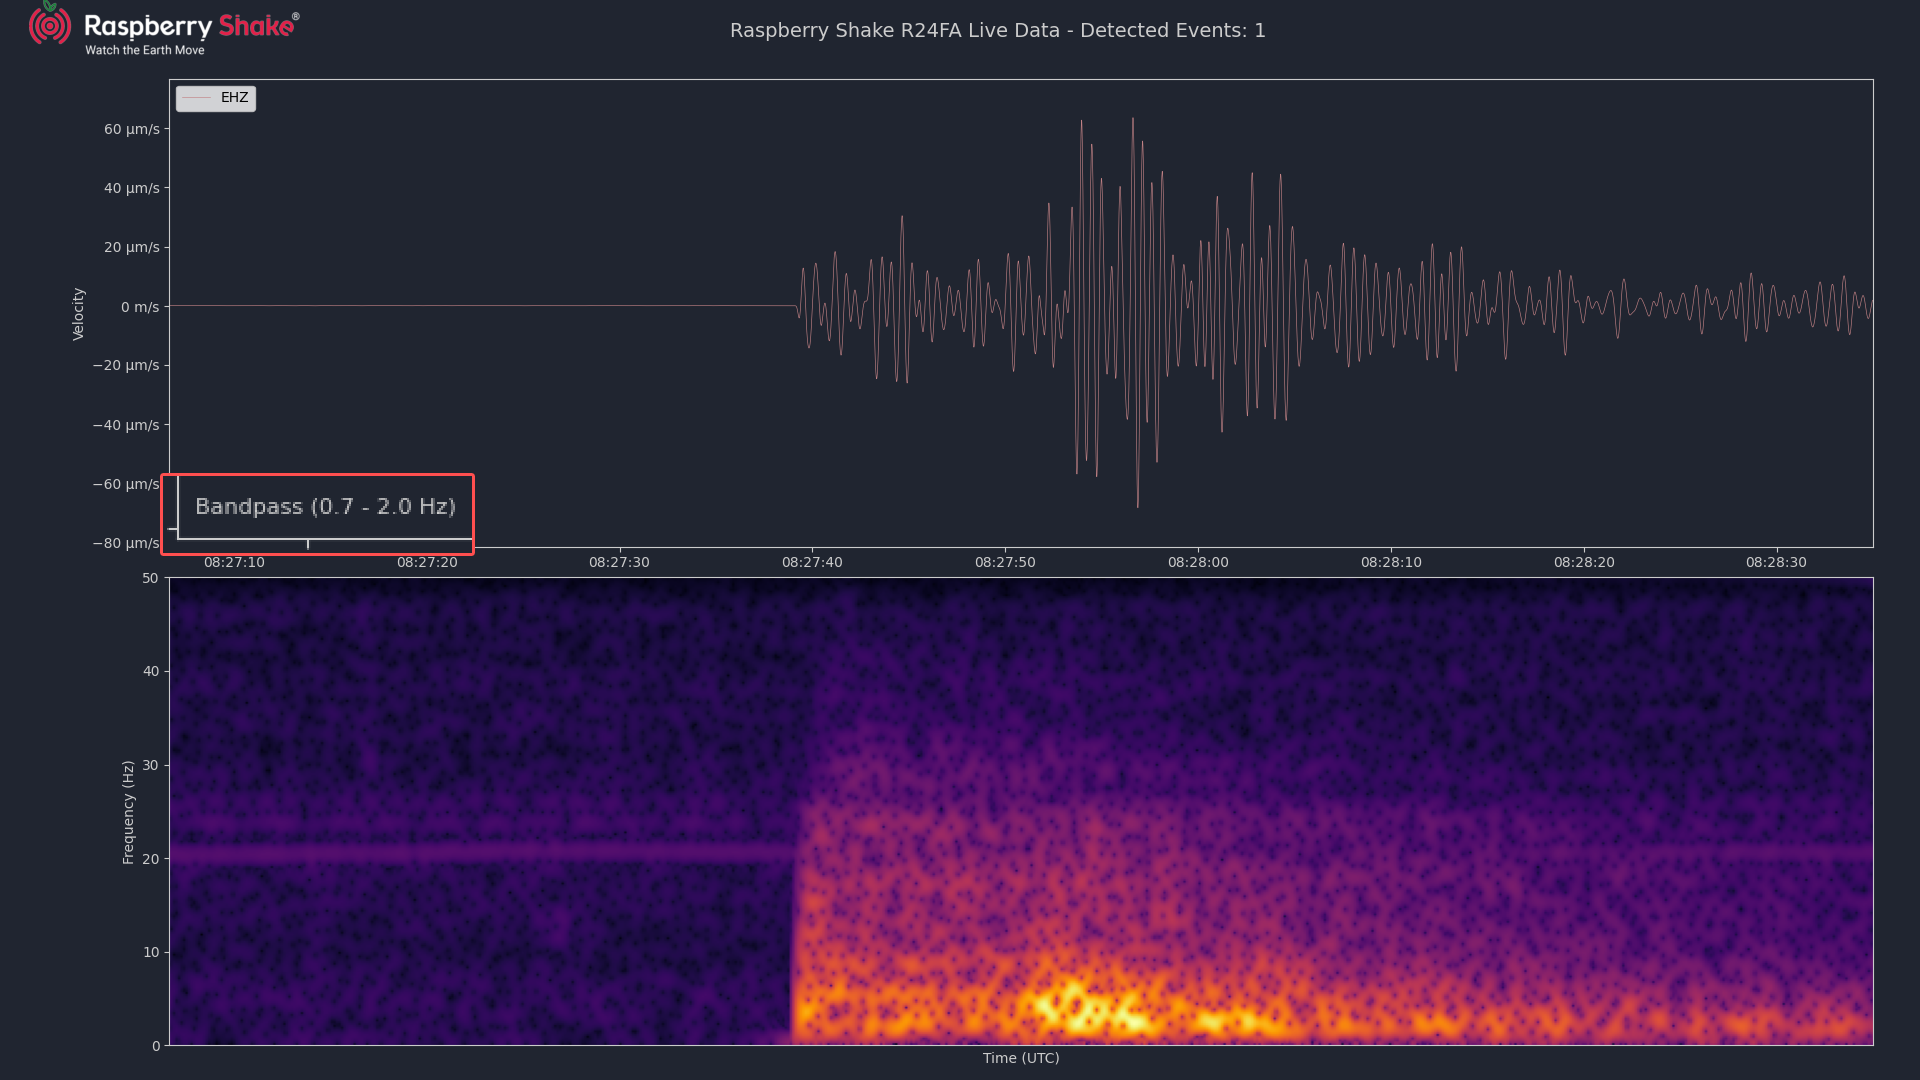Click the 08:27:50 time axis label
Viewport: 1920px width, 1080px height.
click(x=1005, y=562)
